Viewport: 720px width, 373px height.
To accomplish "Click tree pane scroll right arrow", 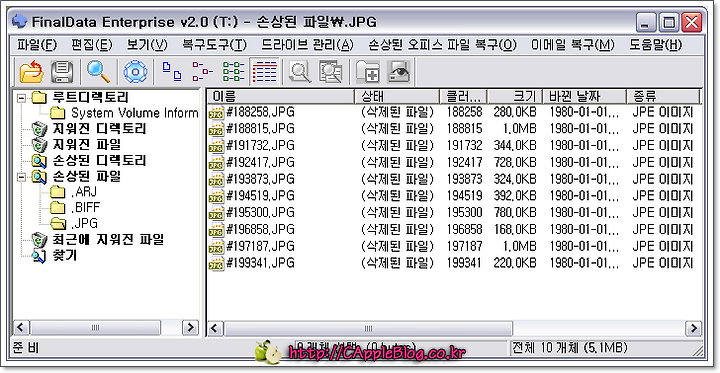I will (x=190, y=328).
